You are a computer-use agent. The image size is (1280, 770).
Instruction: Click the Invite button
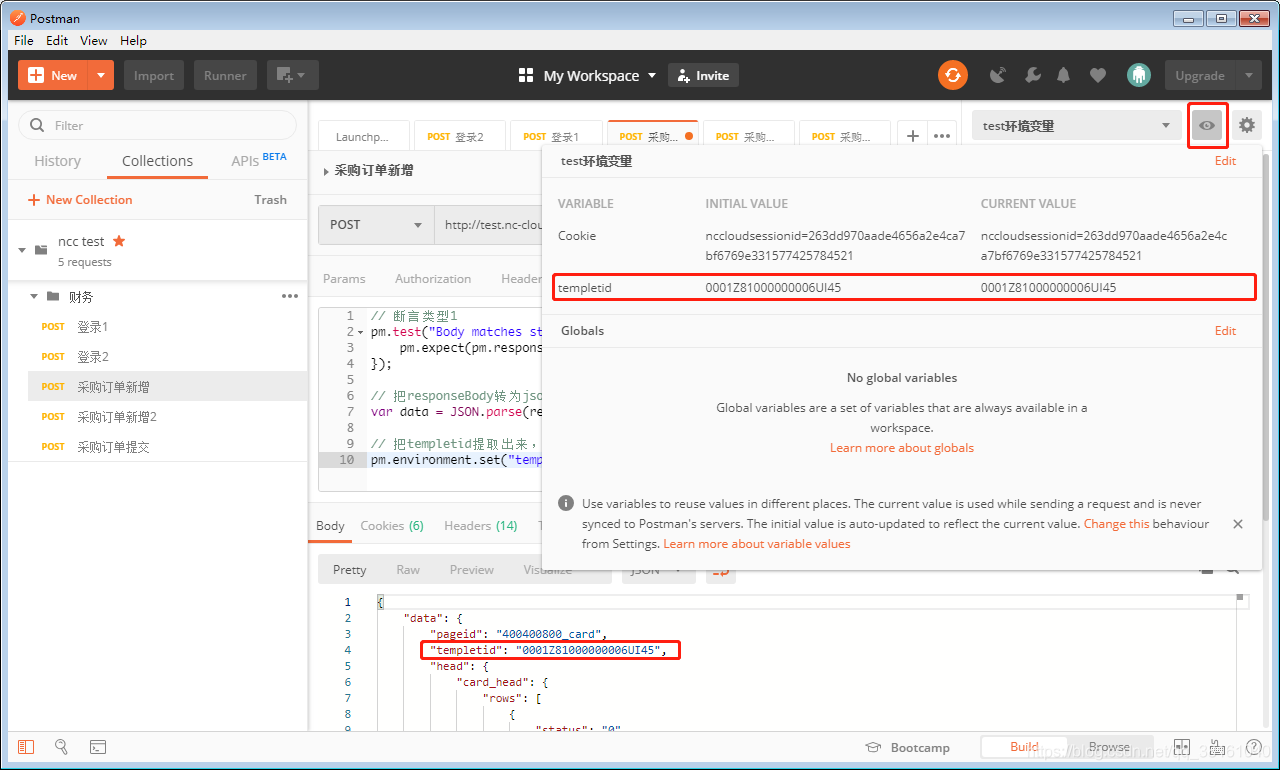coord(703,75)
